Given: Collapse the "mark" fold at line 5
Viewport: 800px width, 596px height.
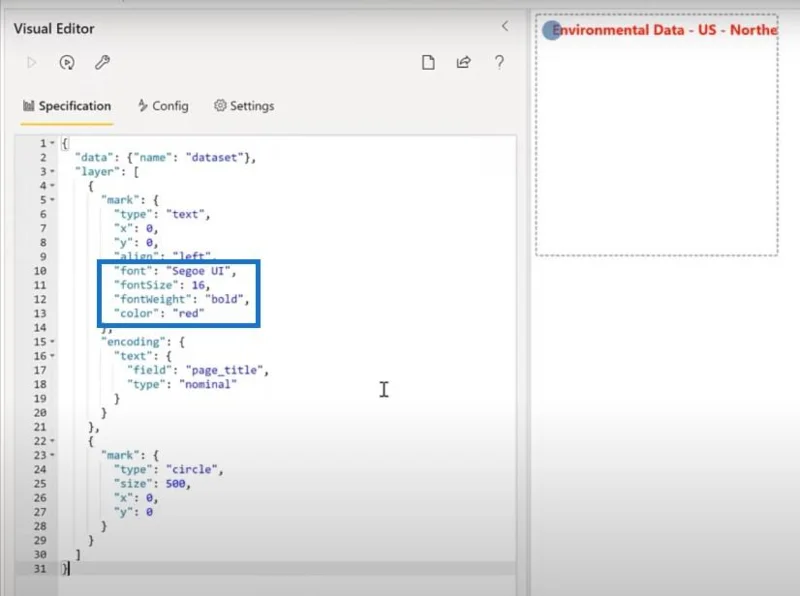Looking at the screenshot, I should coord(52,200).
